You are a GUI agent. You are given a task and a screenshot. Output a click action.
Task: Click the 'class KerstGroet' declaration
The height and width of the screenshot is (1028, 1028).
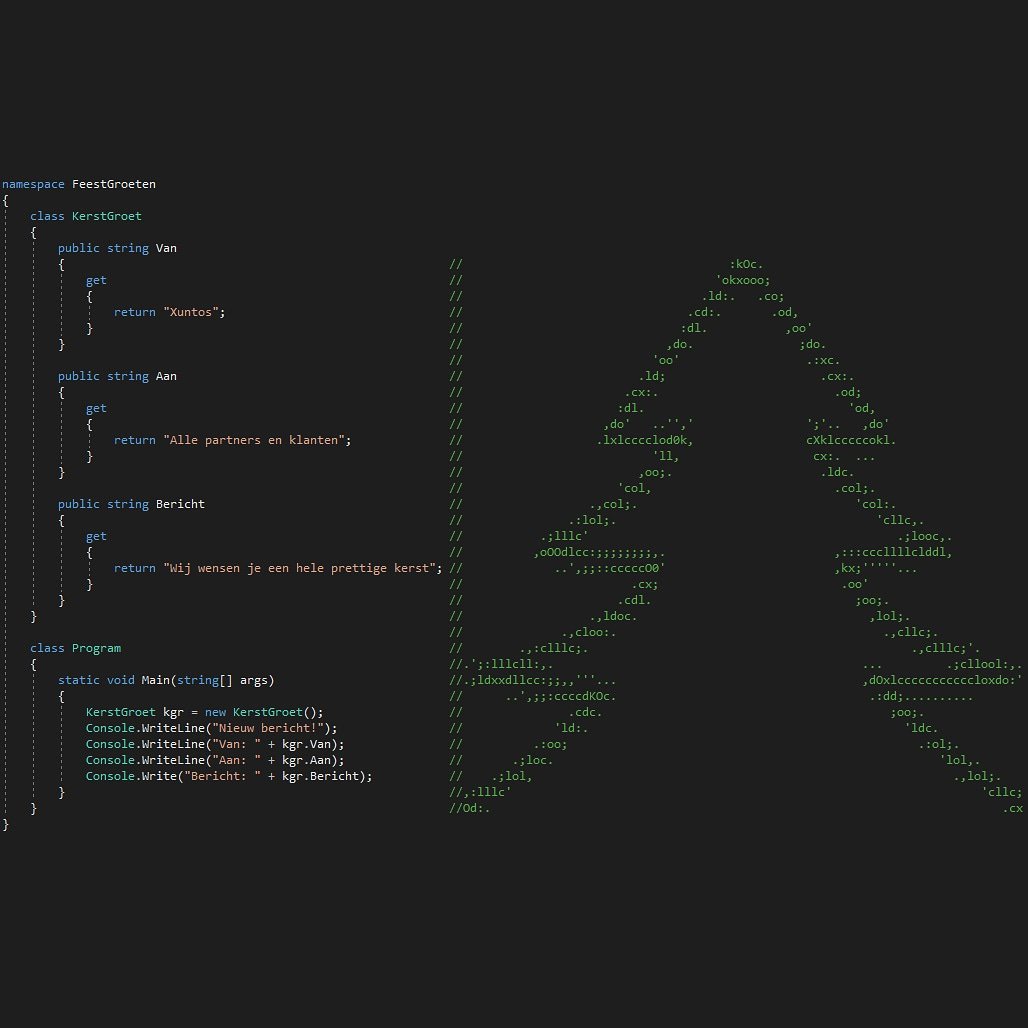(x=86, y=216)
